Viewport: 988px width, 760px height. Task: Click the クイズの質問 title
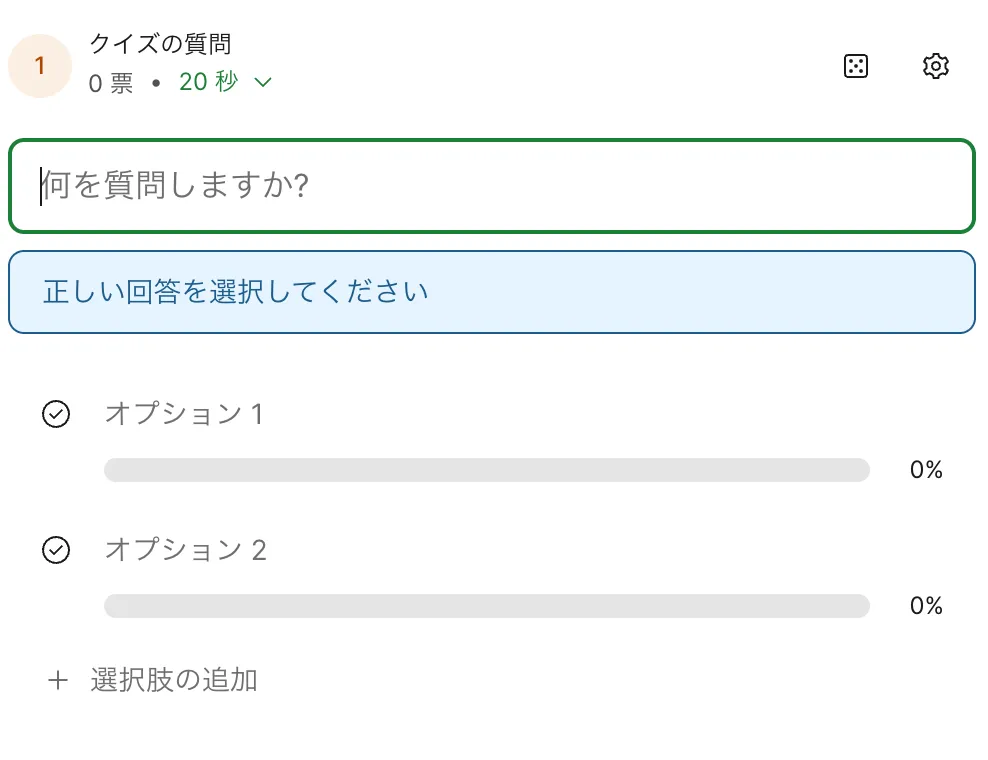[160, 44]
